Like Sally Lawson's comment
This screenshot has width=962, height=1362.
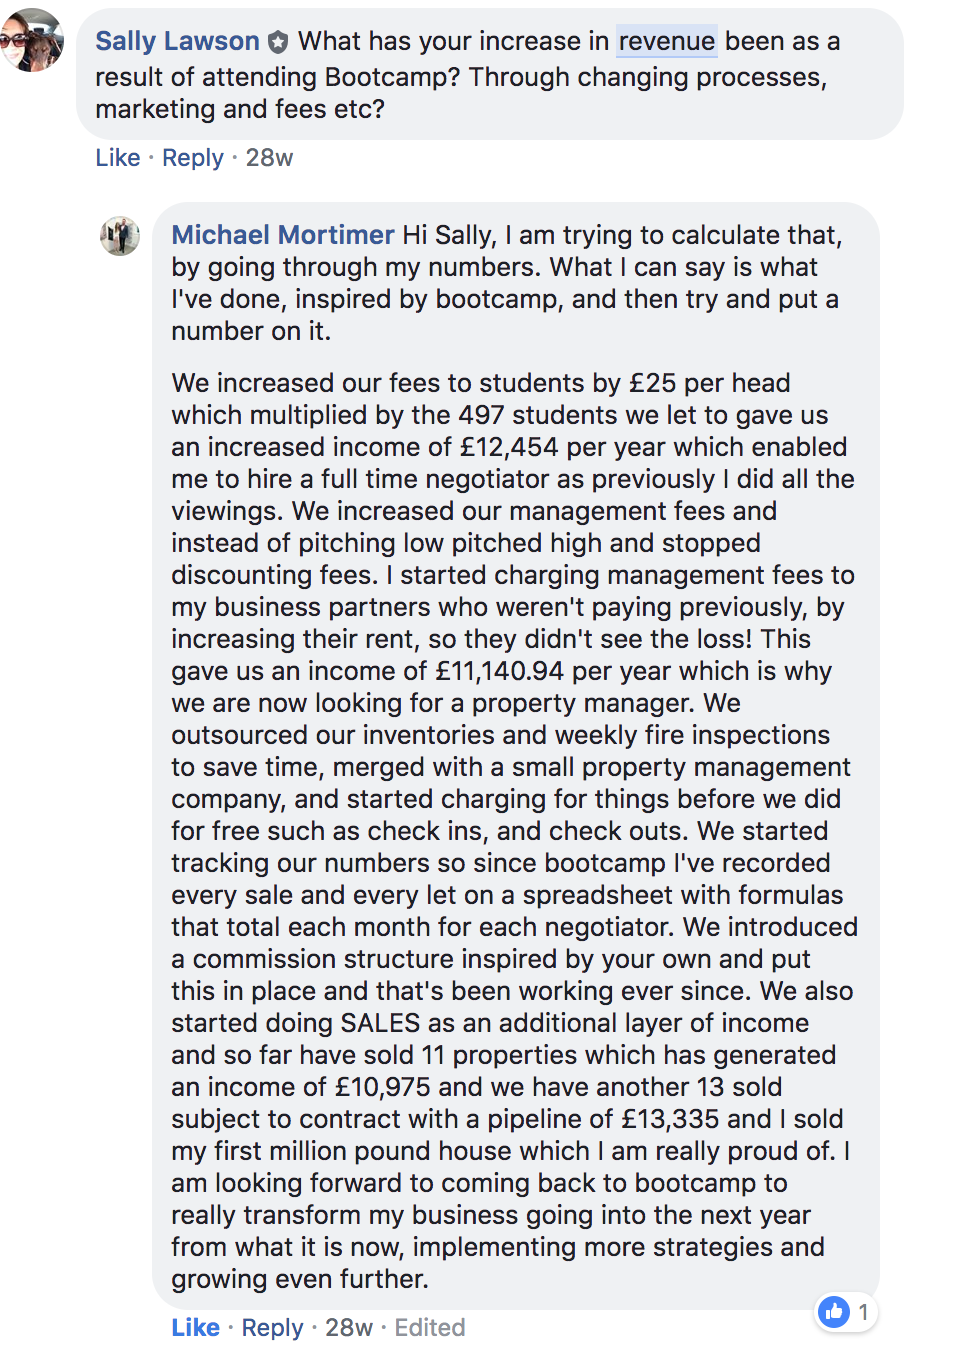tap(117, 158)
